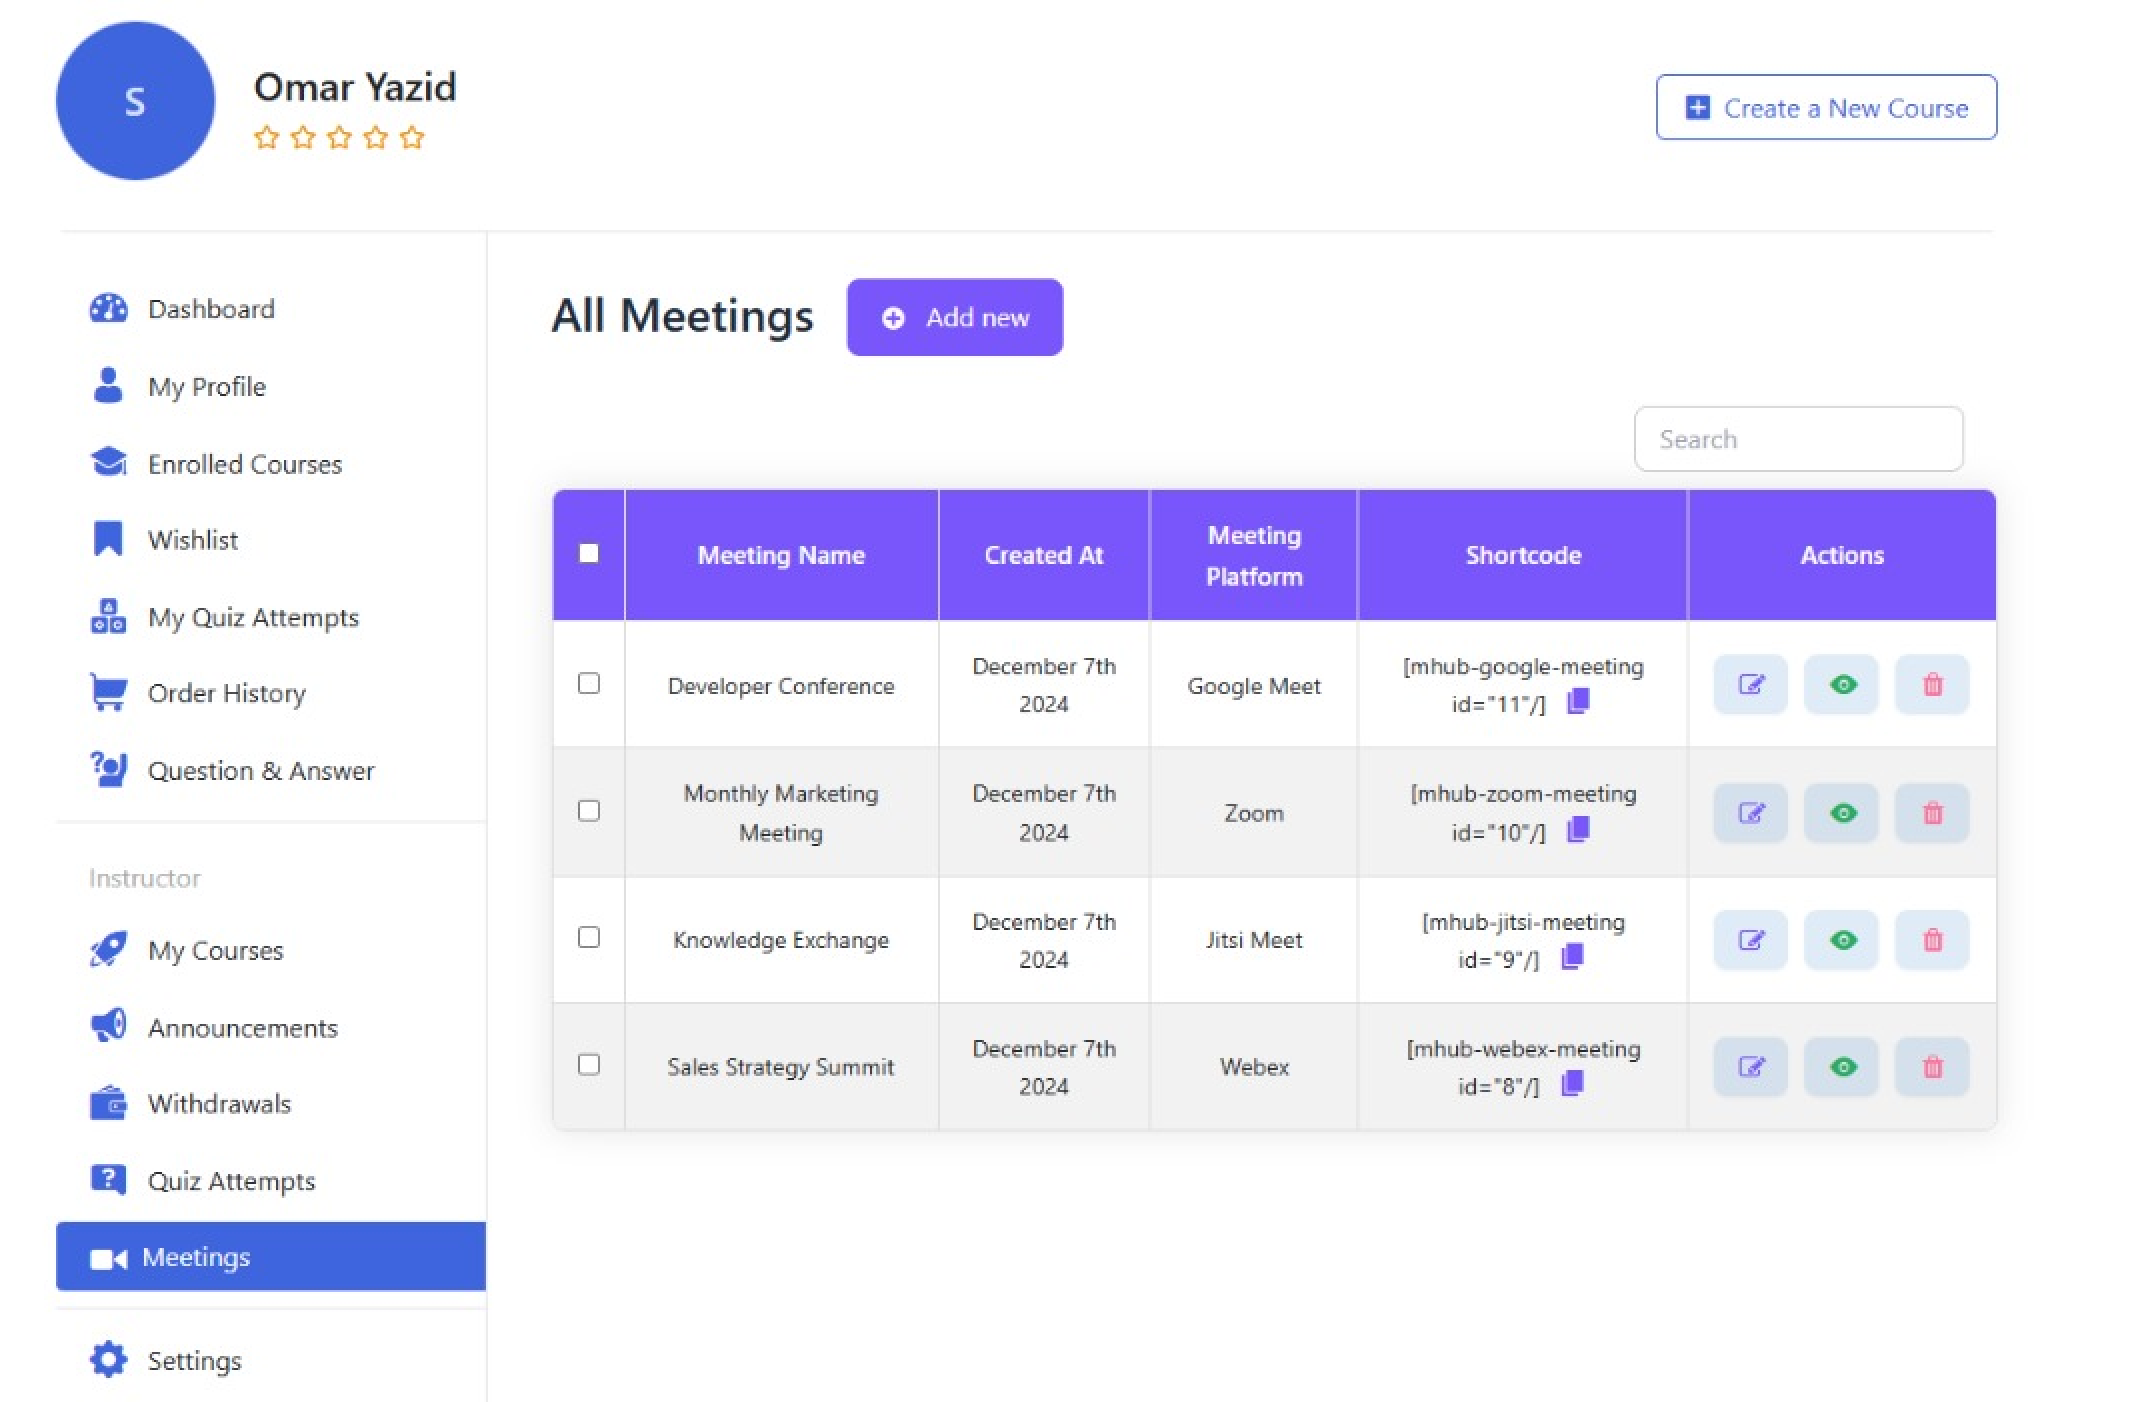This screenshot has height=1402, width=2140.
Task: Open Enrolled Courses sidebar item
Action: click(216, 464)
